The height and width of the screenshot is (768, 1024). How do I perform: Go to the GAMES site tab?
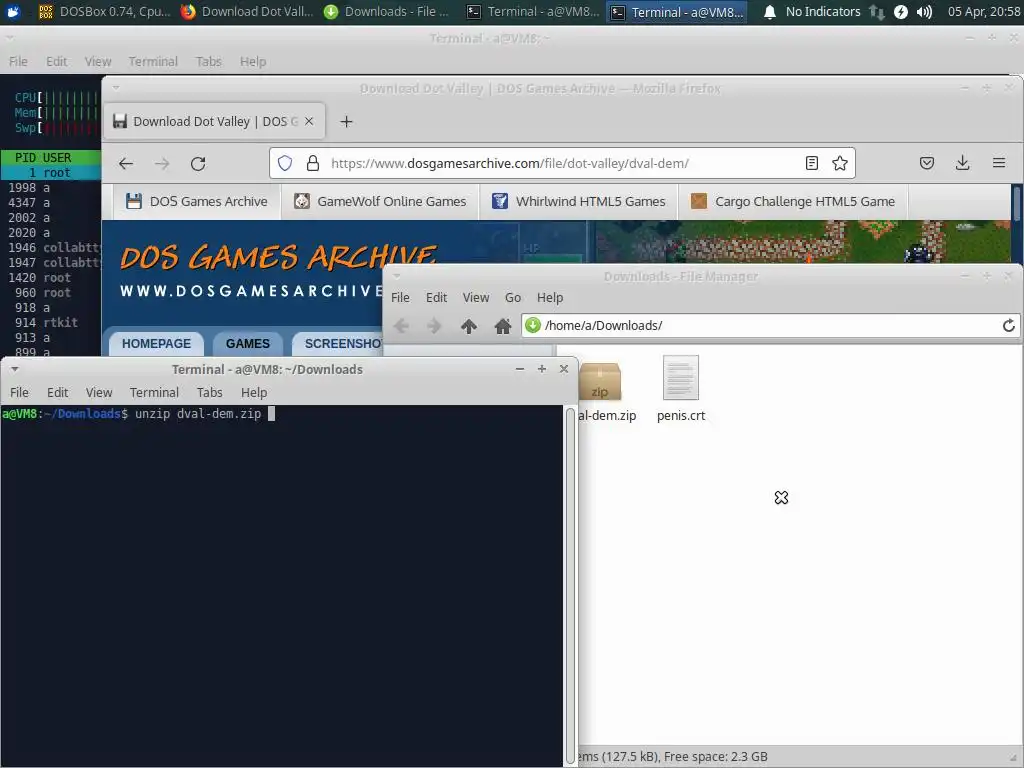(x=248, y=344)
